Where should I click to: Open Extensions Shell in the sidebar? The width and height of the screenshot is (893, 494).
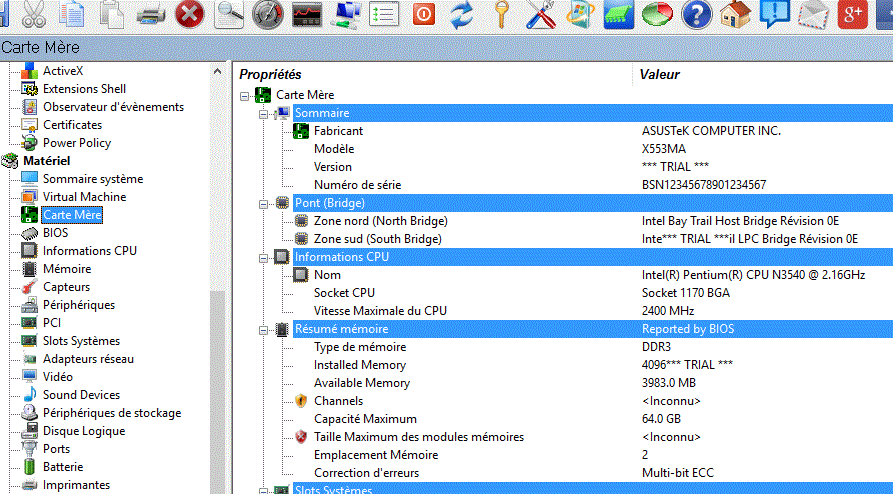84,89
